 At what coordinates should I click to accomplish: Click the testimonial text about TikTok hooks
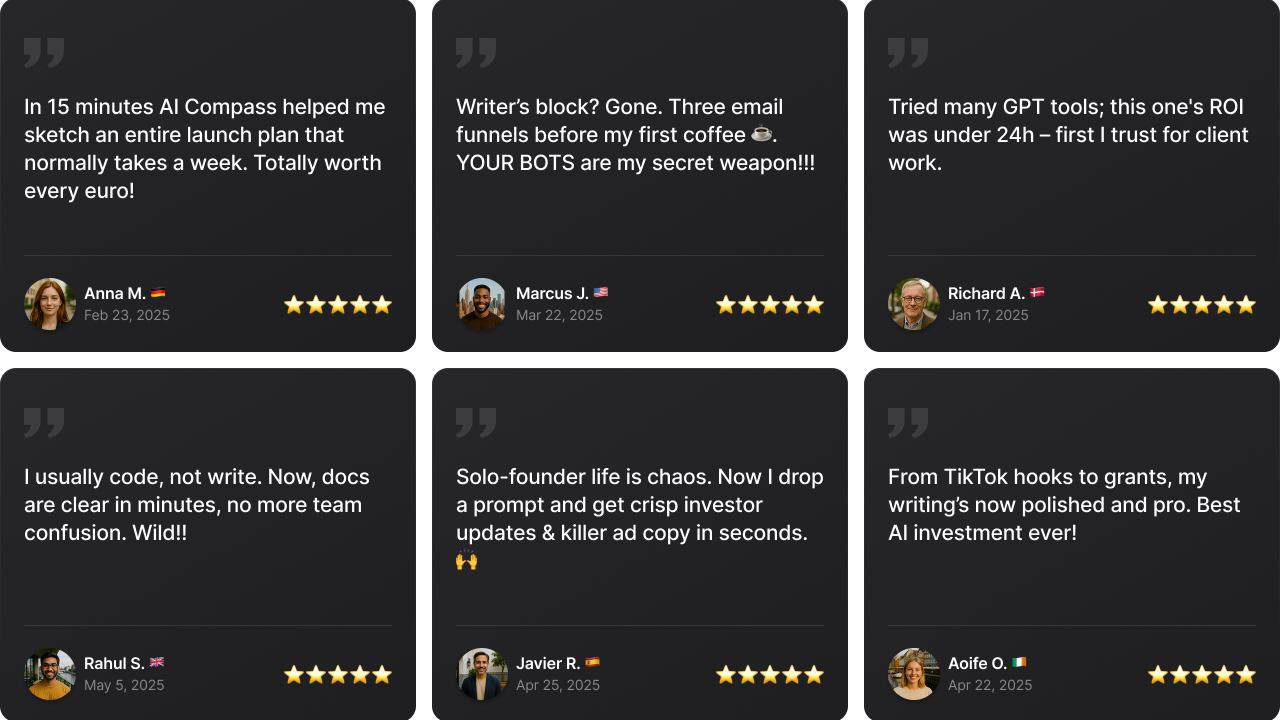[x=1064, y=505]
